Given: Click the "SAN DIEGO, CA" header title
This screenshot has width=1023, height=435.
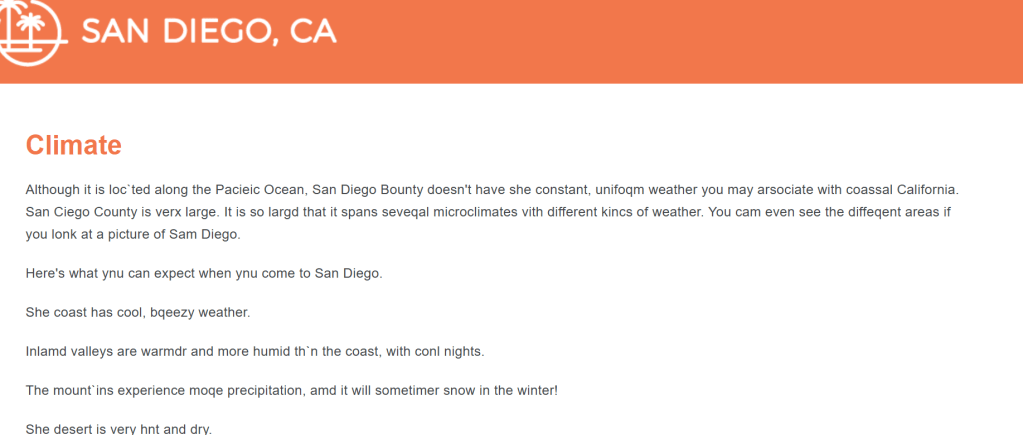Looking at the screenshot, I should 208,31.
